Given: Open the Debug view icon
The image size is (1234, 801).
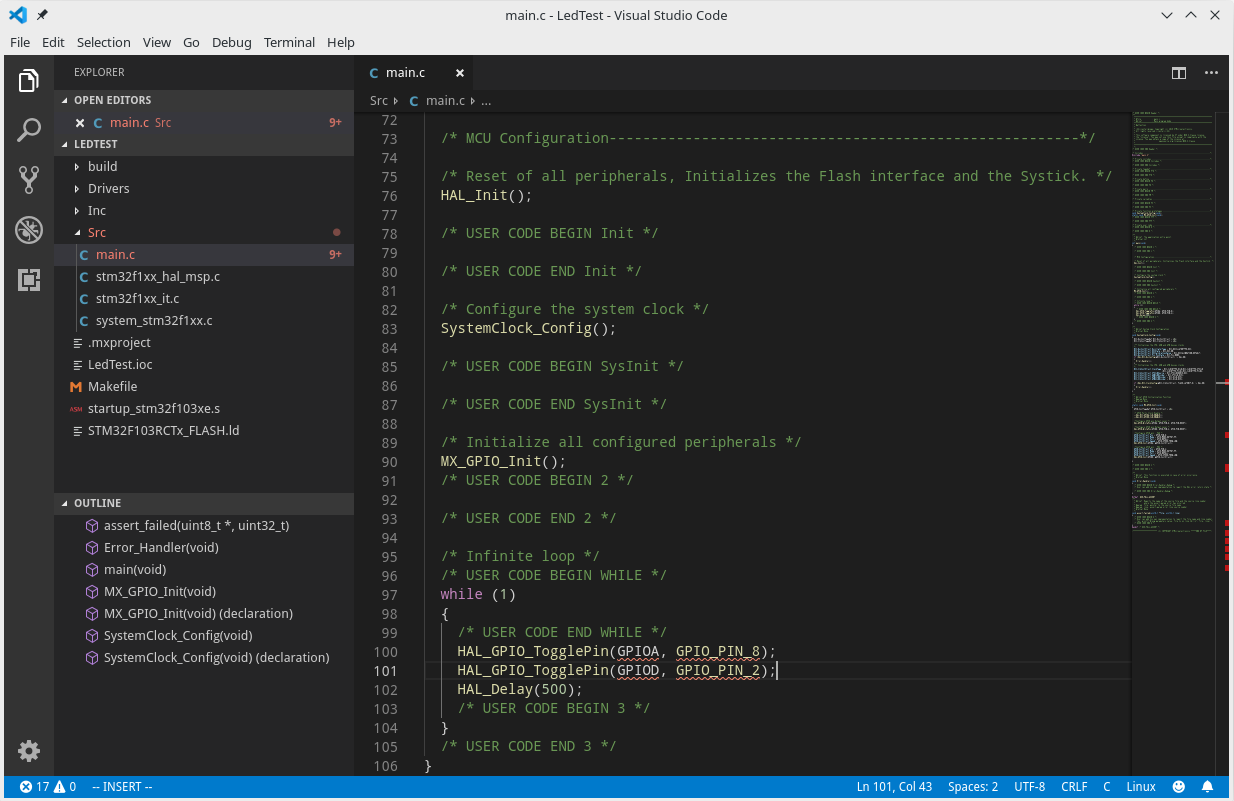Looking at the screenshot, I should (x=29, y=230).
